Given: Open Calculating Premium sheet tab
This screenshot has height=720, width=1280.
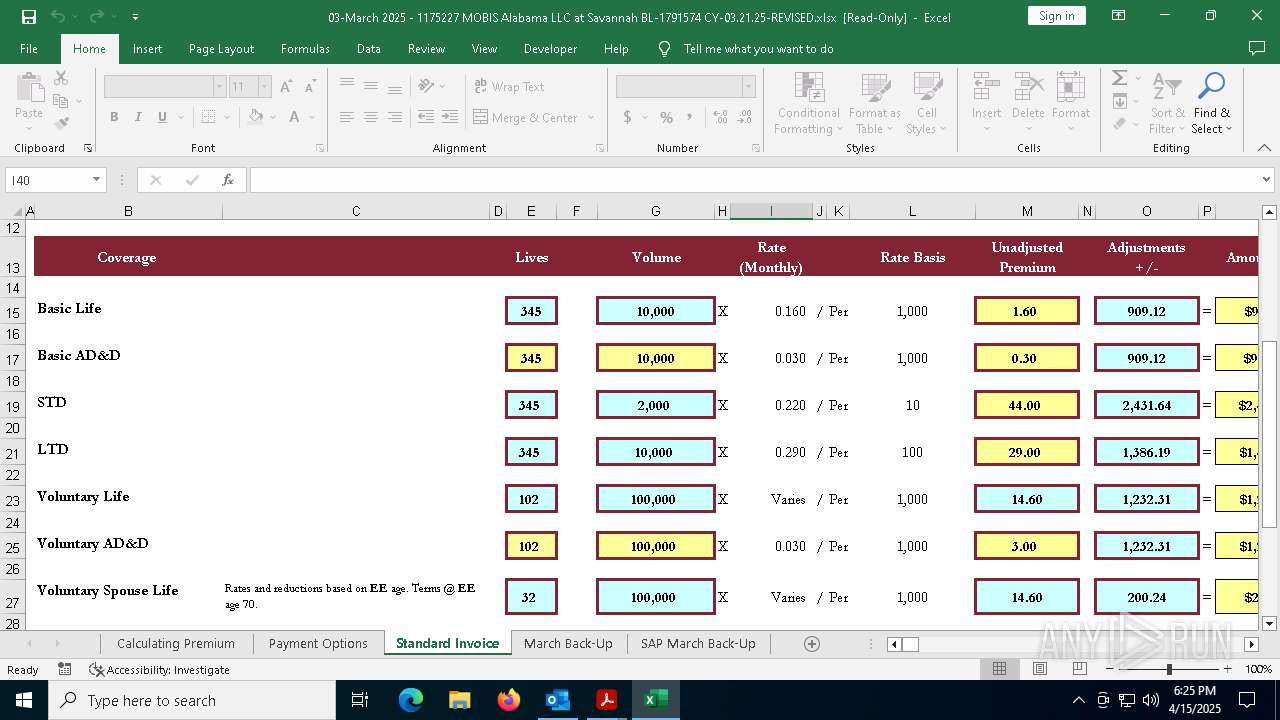Looking at the screenshot, I should point(176,643).
